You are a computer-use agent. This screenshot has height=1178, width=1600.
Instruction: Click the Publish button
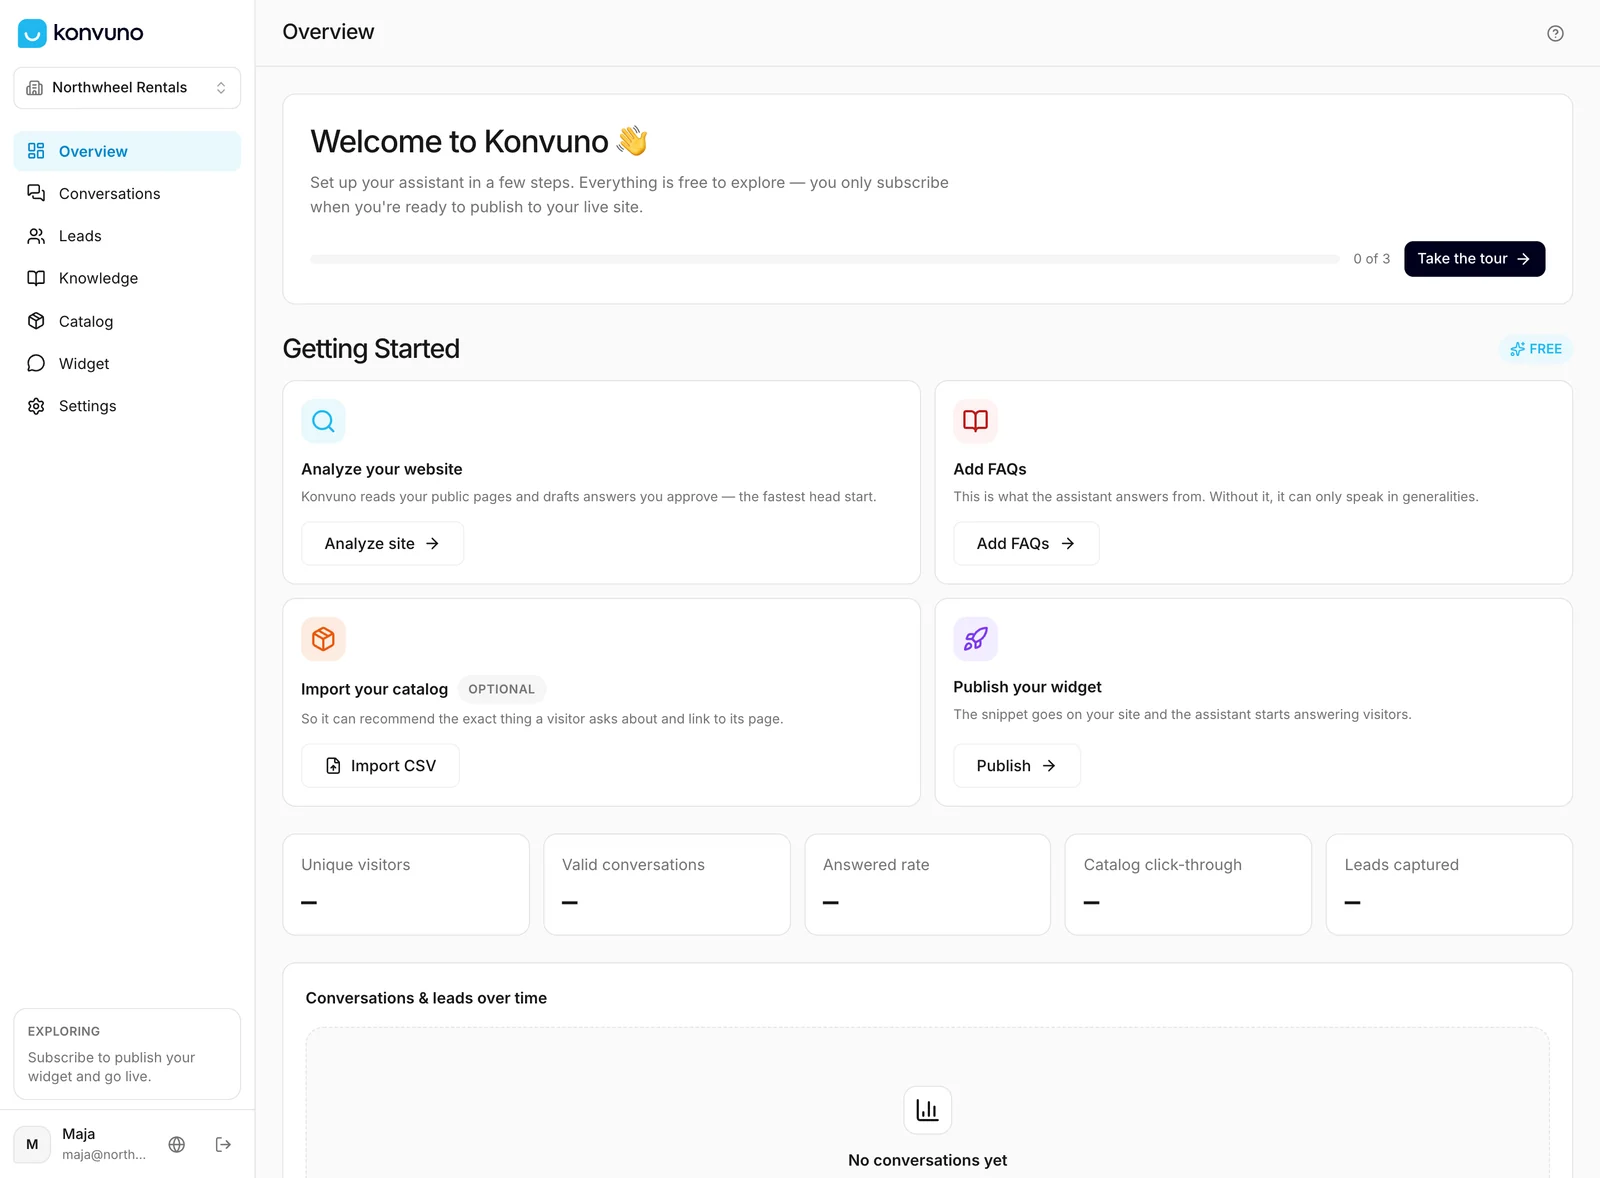1017,766
